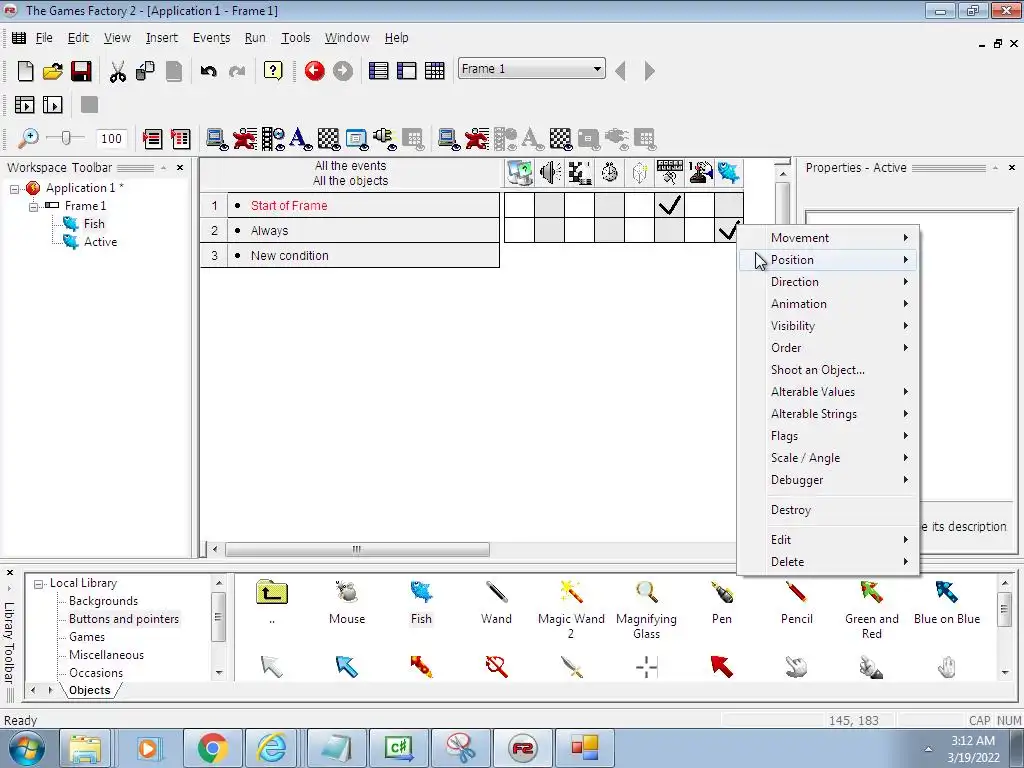1024x768 pixels.
Task: Select Green and Red pointer object
Action: click(872, 610)
